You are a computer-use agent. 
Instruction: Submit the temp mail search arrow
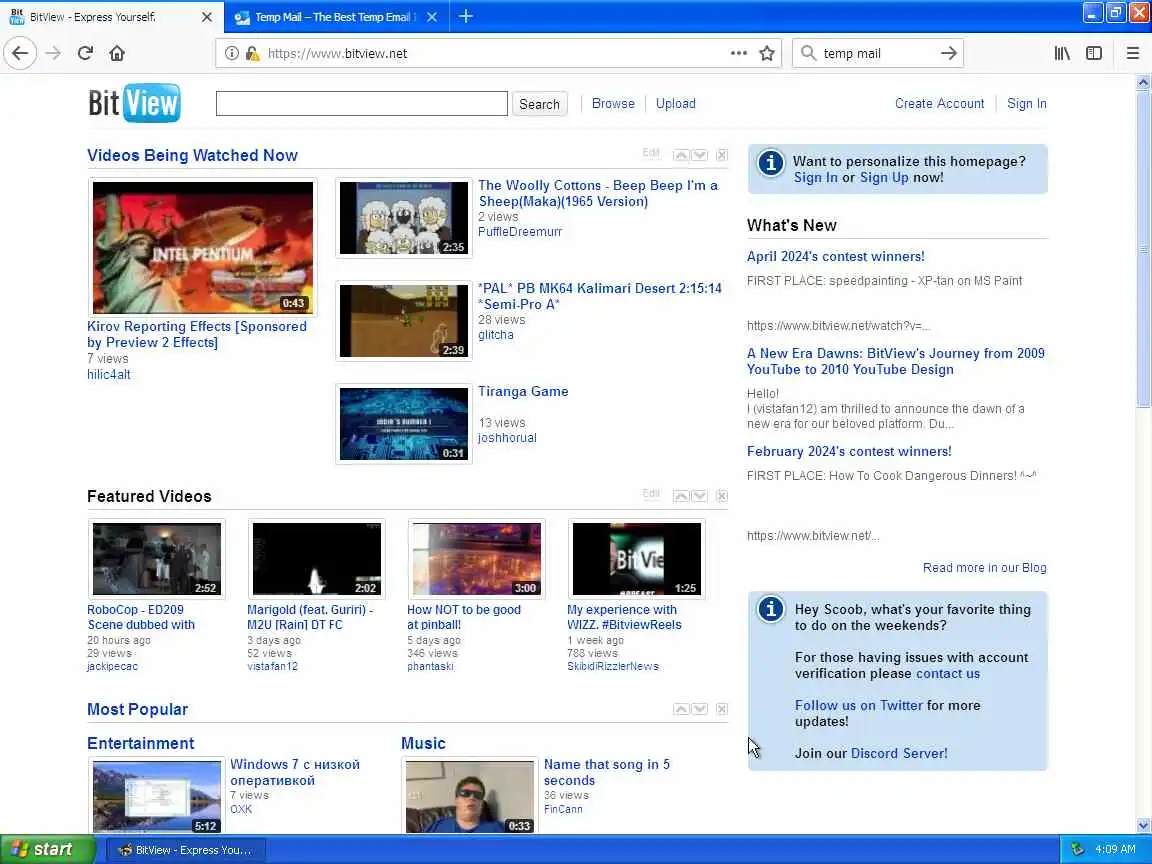click(x=948, y=53)
